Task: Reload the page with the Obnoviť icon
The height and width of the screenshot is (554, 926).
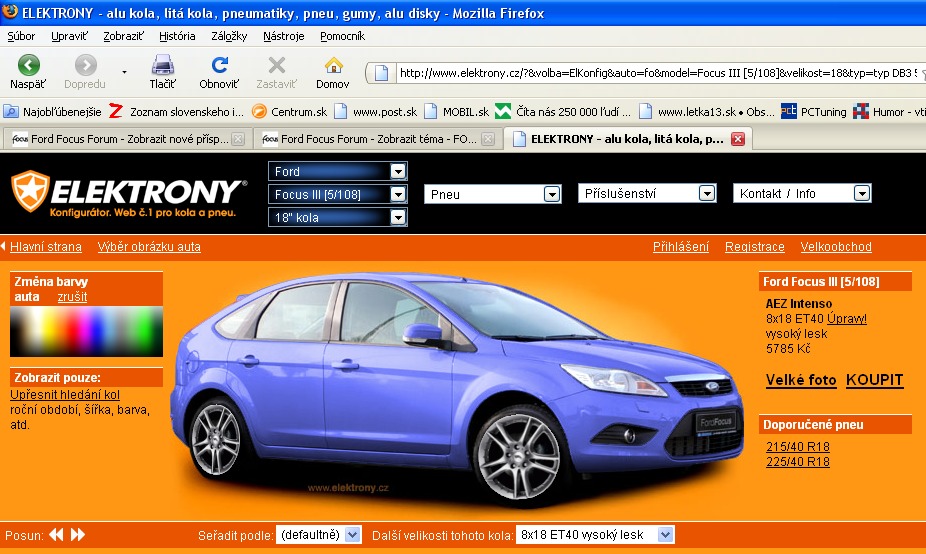Action: pos(218,67)
